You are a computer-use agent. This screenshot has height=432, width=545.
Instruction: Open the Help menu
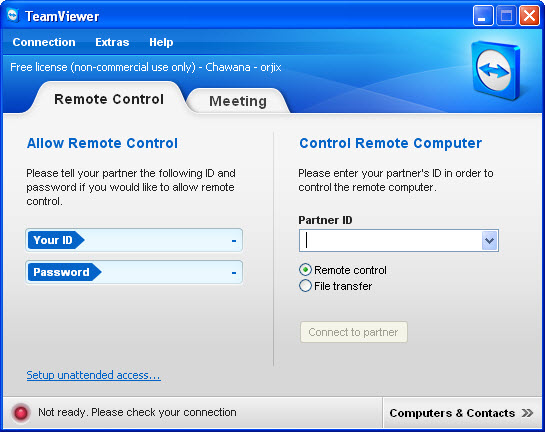click(161, 42)
